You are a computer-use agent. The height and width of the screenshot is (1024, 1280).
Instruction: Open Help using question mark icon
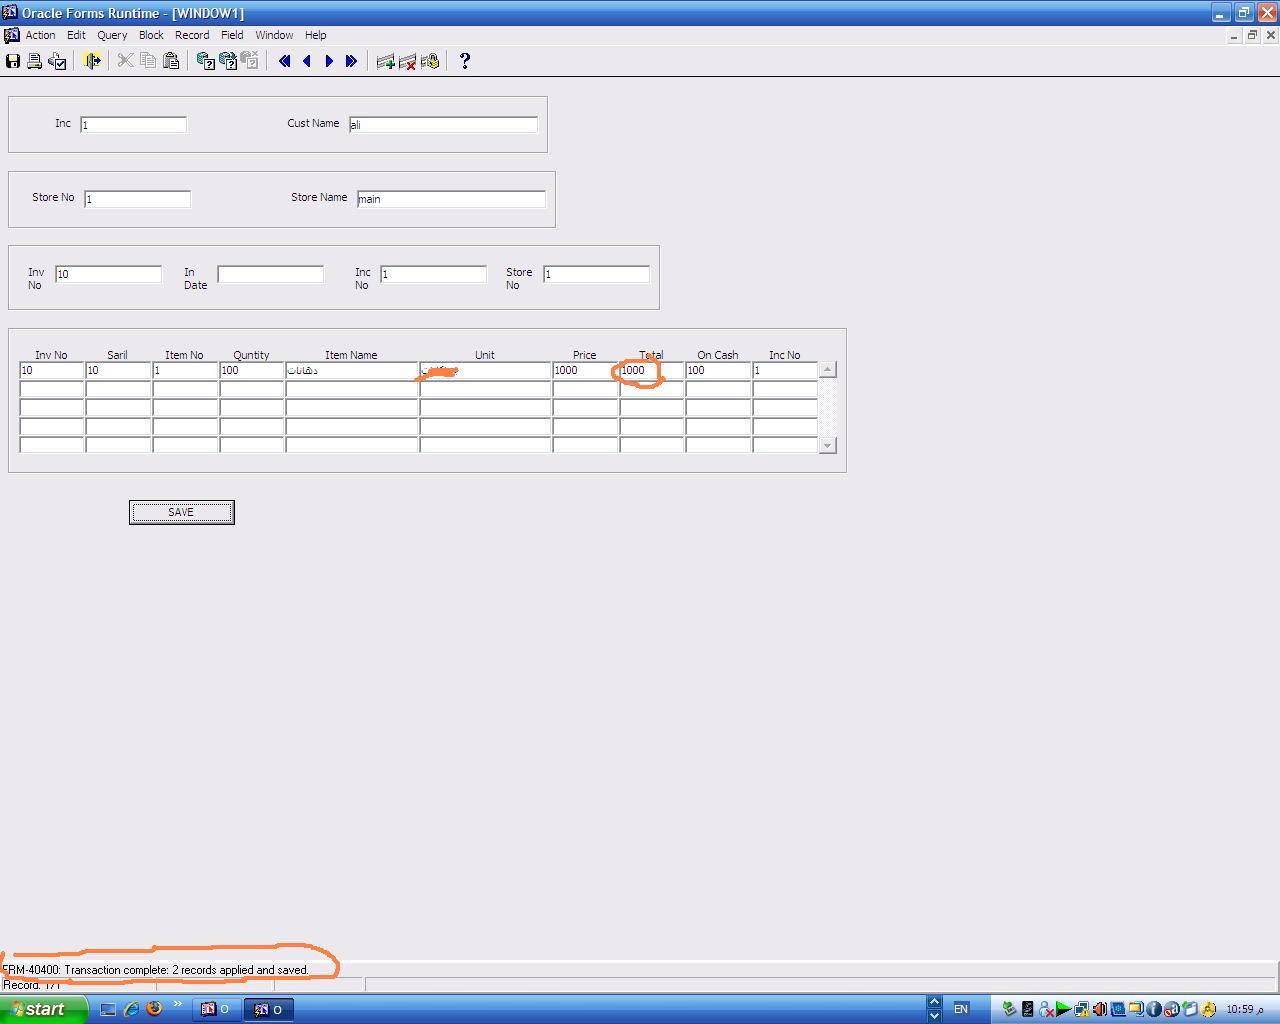464,61
